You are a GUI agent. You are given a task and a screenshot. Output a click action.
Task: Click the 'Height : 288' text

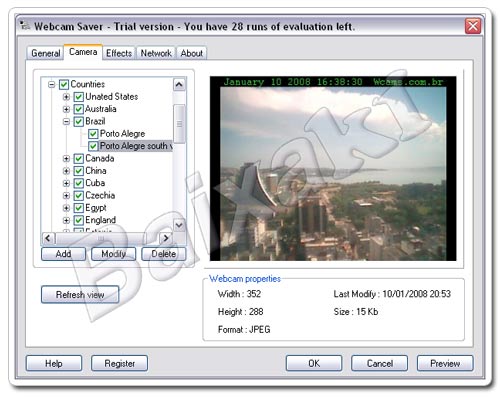240,312
